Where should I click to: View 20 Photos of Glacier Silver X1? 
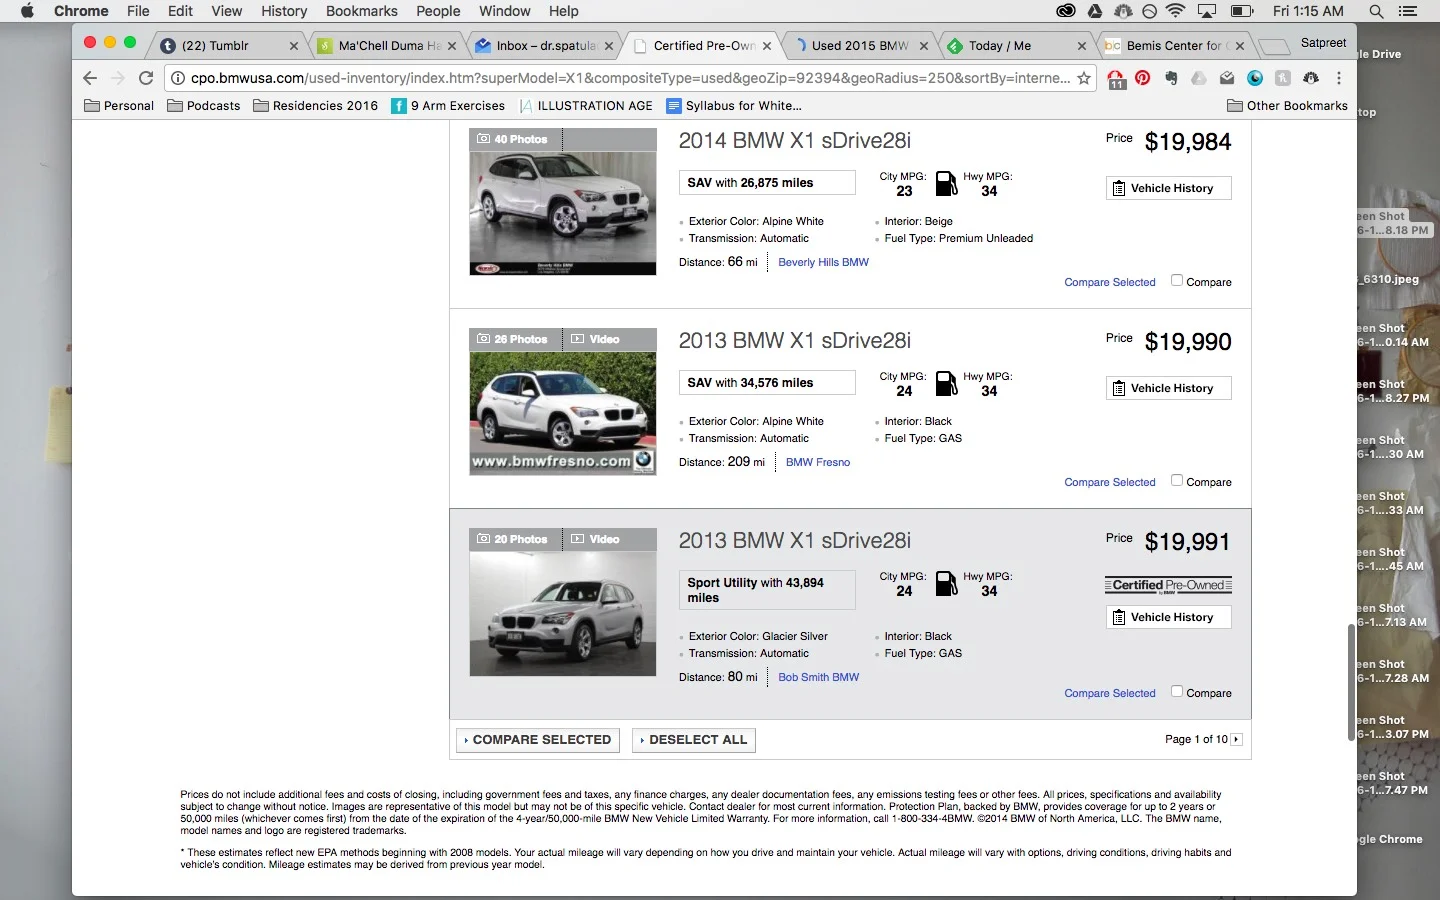[513, 539]
